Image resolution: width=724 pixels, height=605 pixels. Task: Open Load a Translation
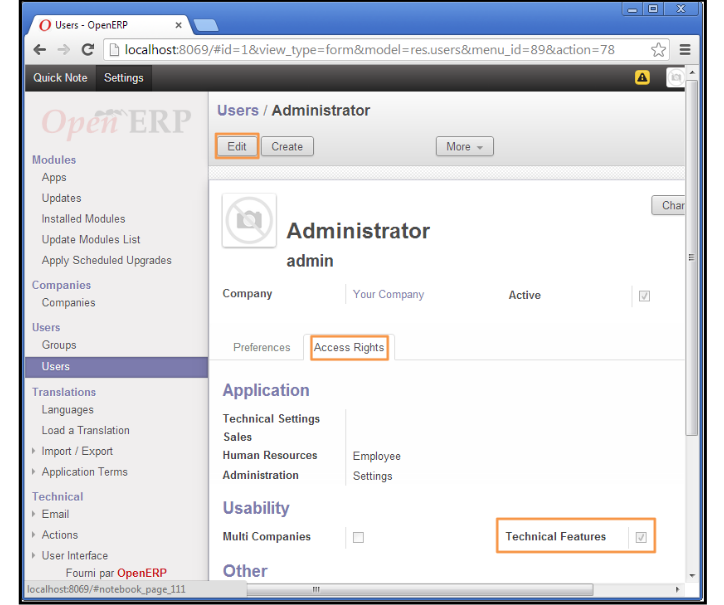pos(85,430)
